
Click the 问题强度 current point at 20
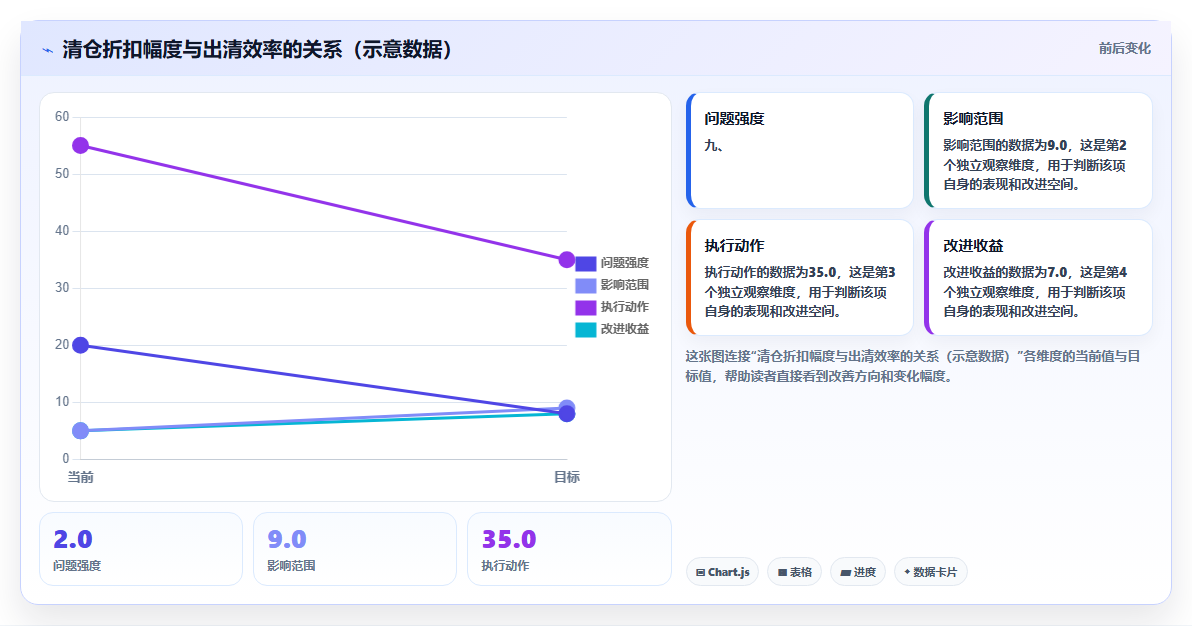click(x=81, y=345)
